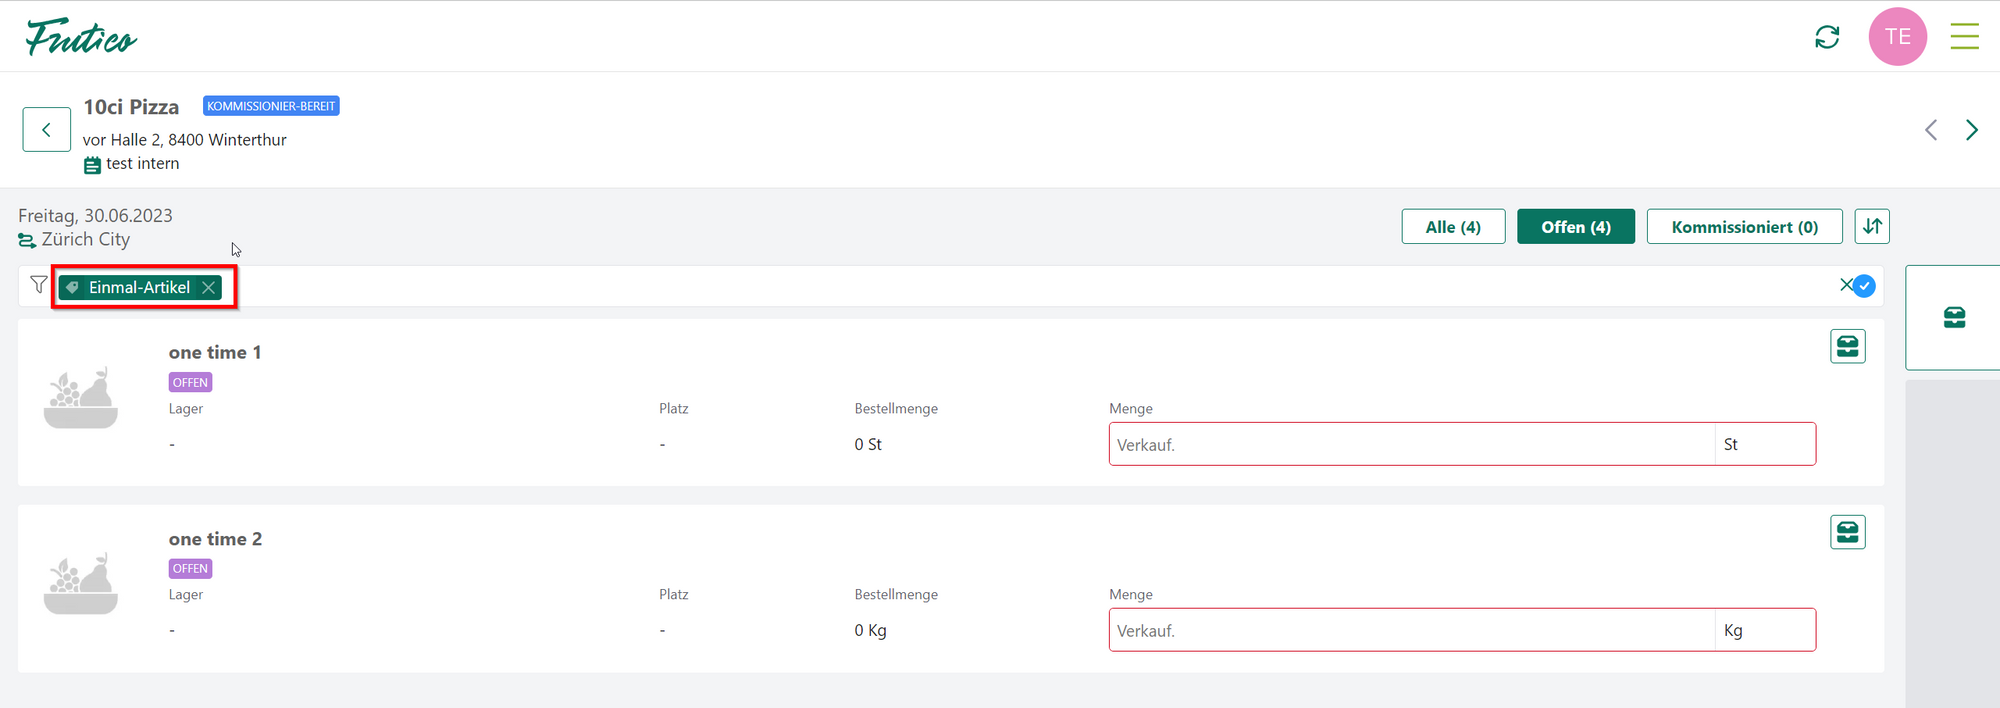Click the refresh sync icon
The height and width of the screenshot is (708, 2000).
tap(1827, 37)
